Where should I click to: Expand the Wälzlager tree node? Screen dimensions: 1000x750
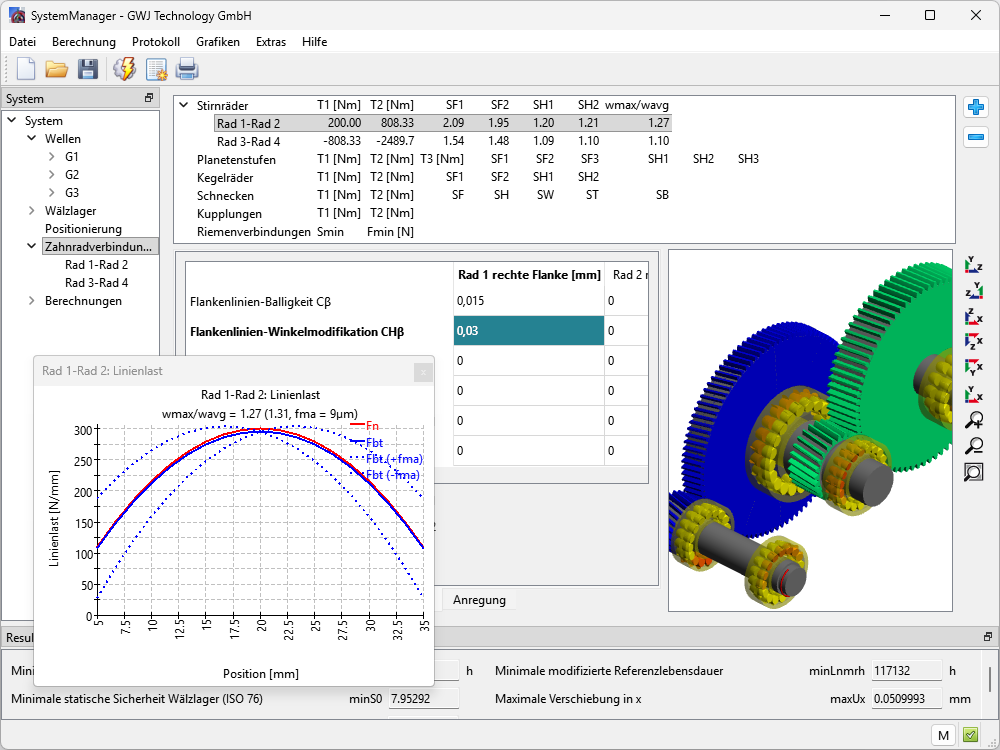[32, 211]
